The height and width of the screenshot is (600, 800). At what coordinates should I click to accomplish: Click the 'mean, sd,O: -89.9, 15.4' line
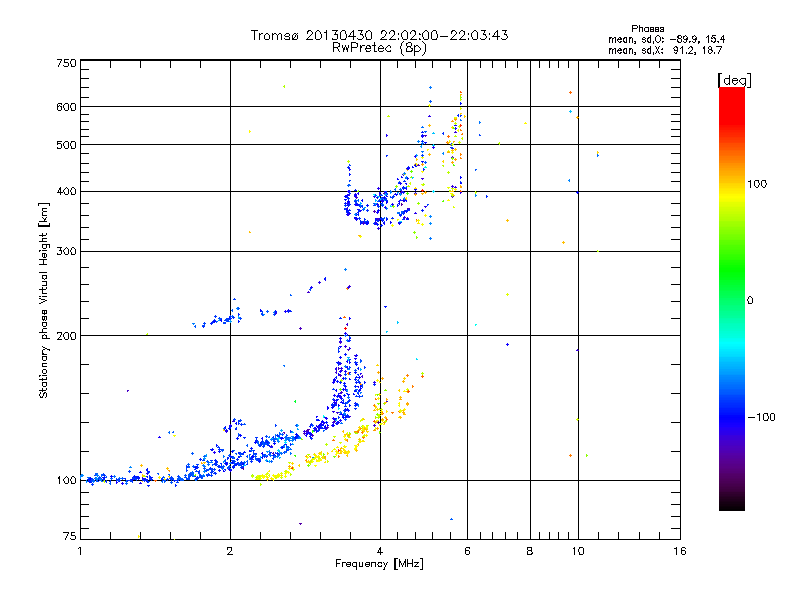click(x=666, y=39)
